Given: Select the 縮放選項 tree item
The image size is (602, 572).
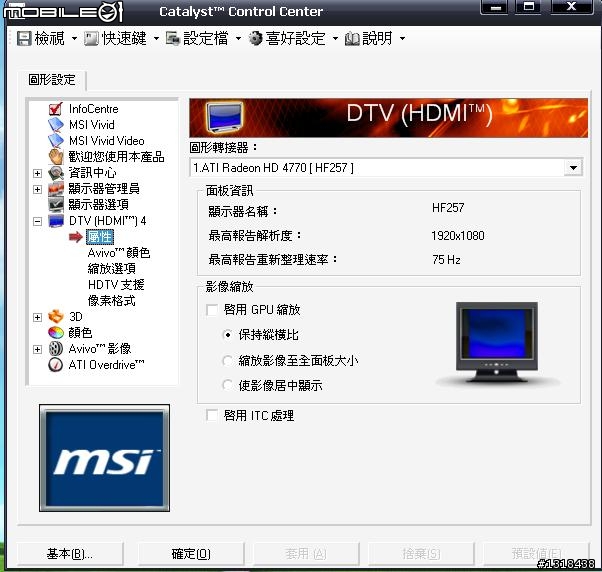Looking at the screenshot, I should [111, 269].
